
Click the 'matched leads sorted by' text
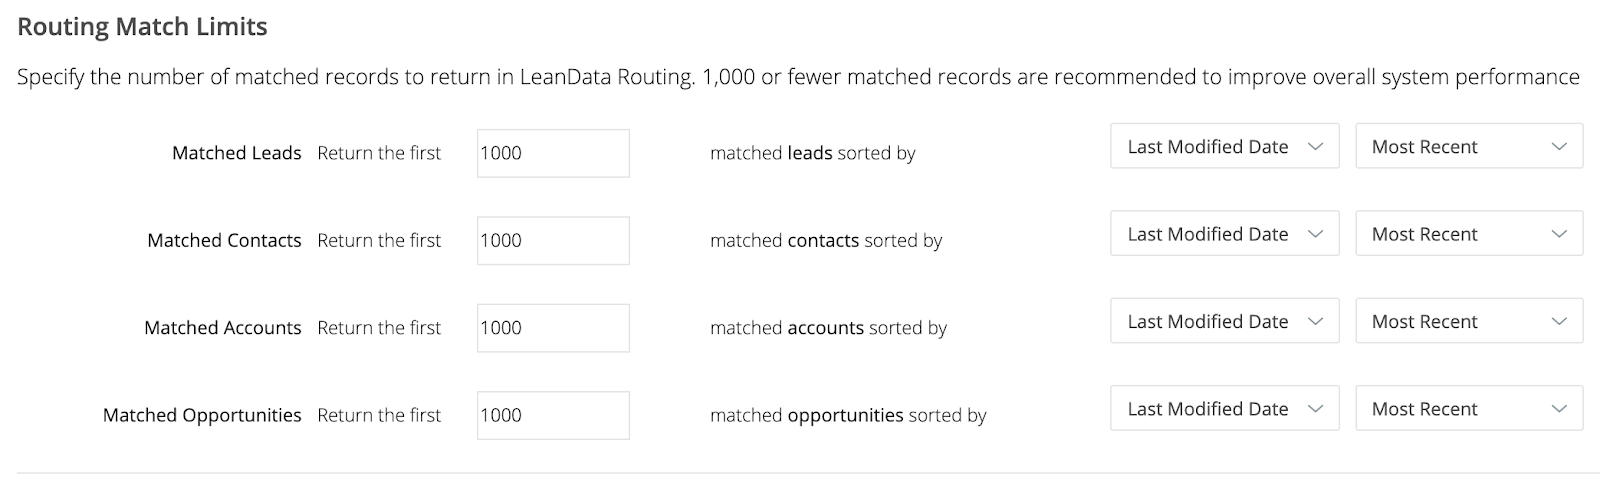point(812,153)
